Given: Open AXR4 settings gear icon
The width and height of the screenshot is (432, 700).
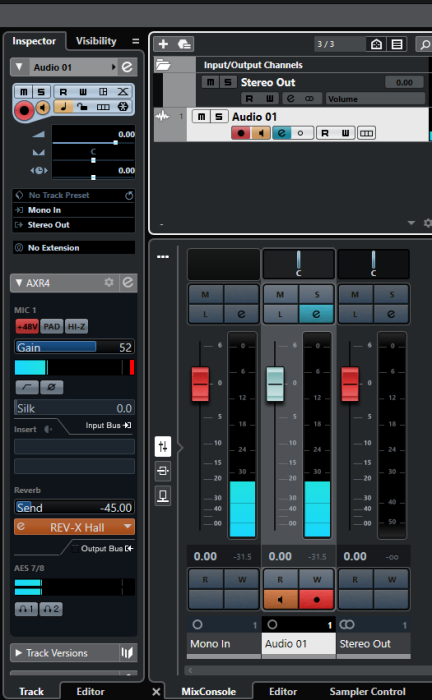Looking at the screenshot, I should tap(109, 283).
